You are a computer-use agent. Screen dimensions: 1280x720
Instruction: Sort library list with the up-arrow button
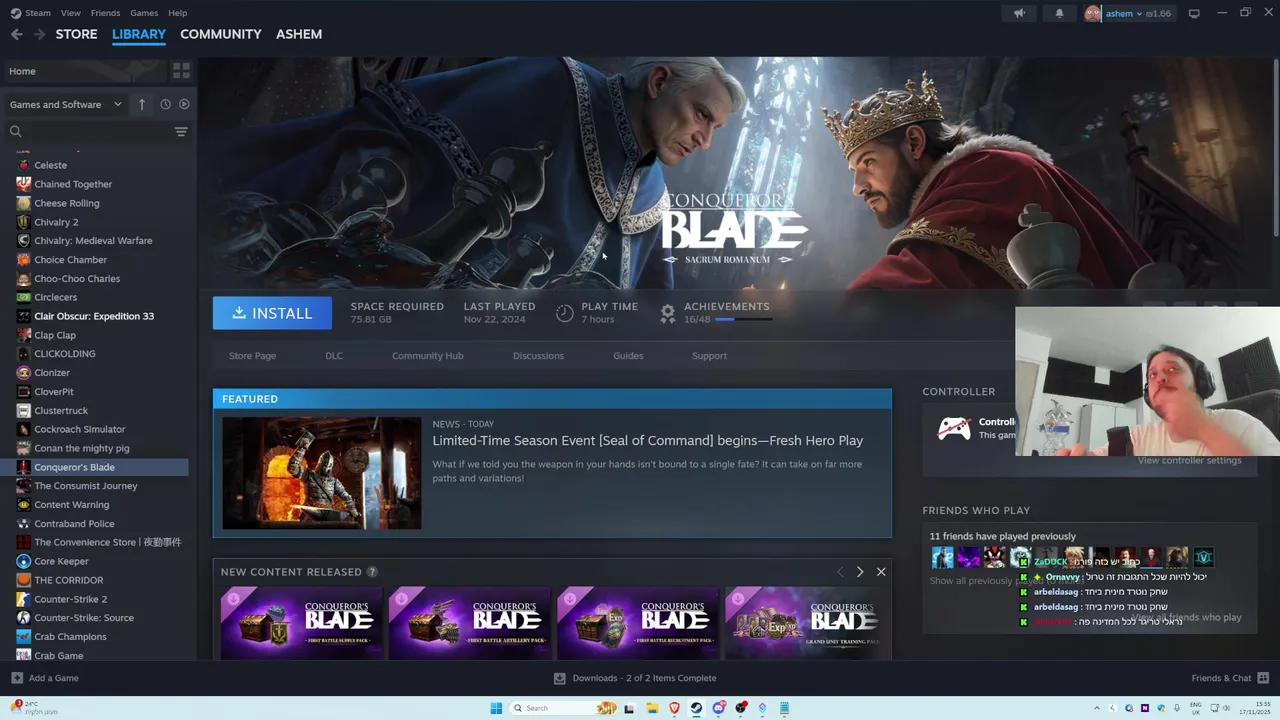coord(142,104)
